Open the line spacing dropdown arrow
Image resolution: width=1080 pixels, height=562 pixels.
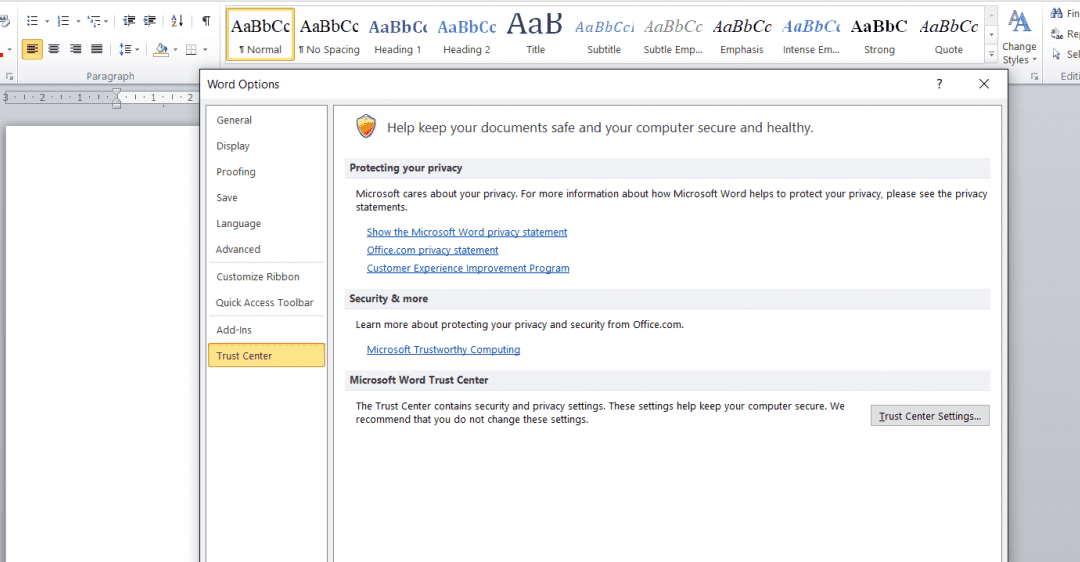pyautogui.click(x=138, y=50)
